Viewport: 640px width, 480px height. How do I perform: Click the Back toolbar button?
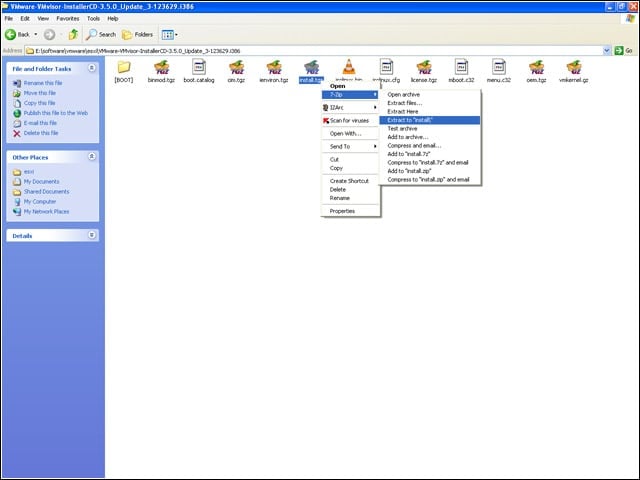(x=17, y=35)
